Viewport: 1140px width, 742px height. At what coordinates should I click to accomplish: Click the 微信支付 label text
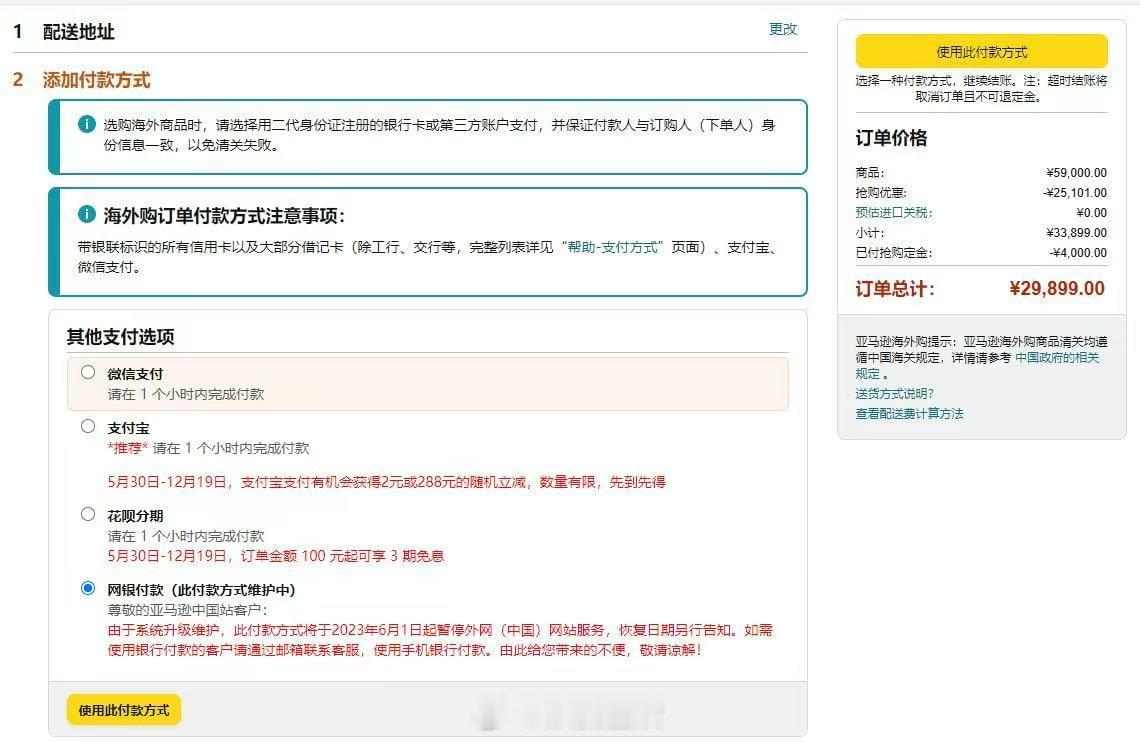click(x=135, y=374)
